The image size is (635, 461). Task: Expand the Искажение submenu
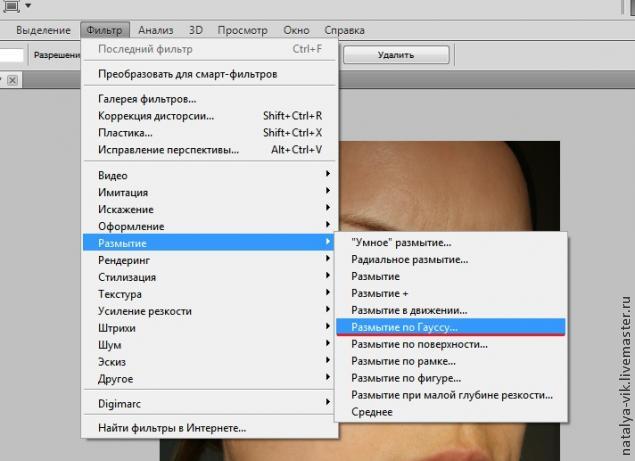click(210, 209)
